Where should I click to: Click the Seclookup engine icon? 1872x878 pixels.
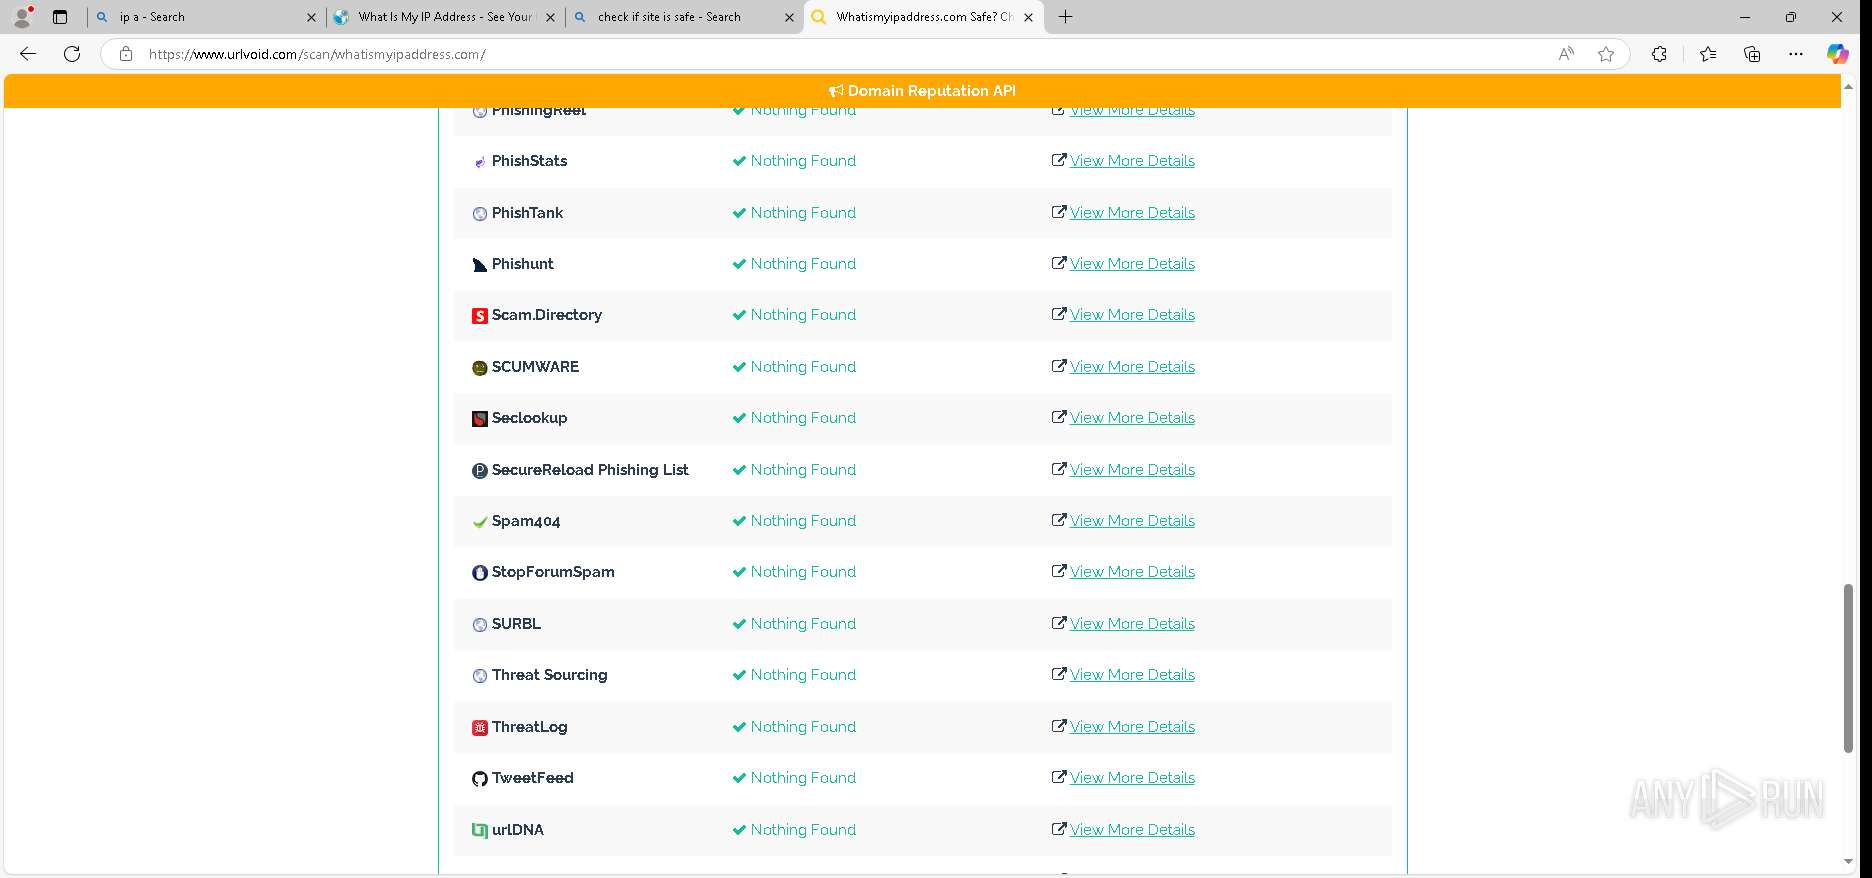[480, 419]
